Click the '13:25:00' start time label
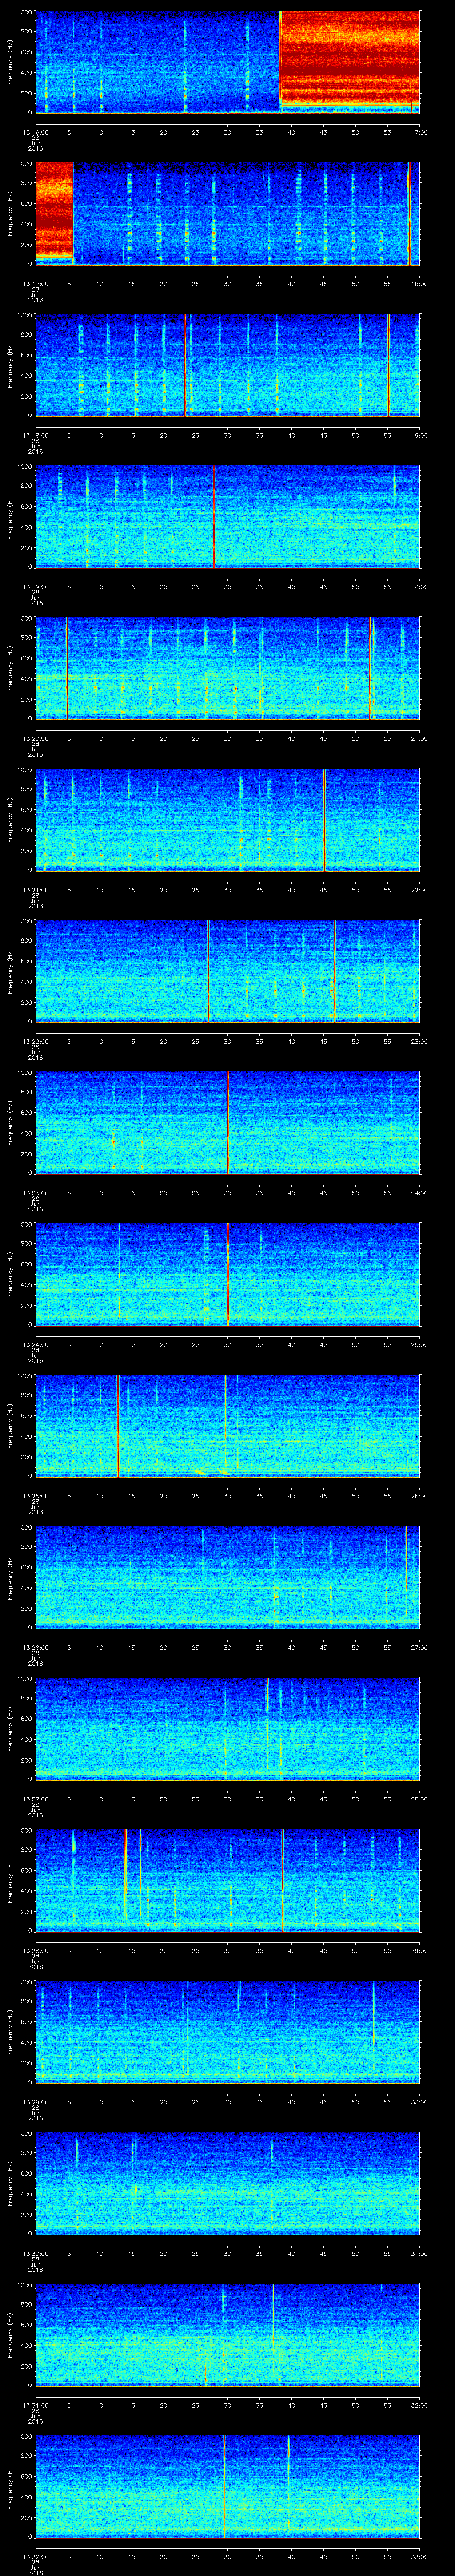Image resolution: width=455 pixels, height=2576 pixels. [35, 1495]
